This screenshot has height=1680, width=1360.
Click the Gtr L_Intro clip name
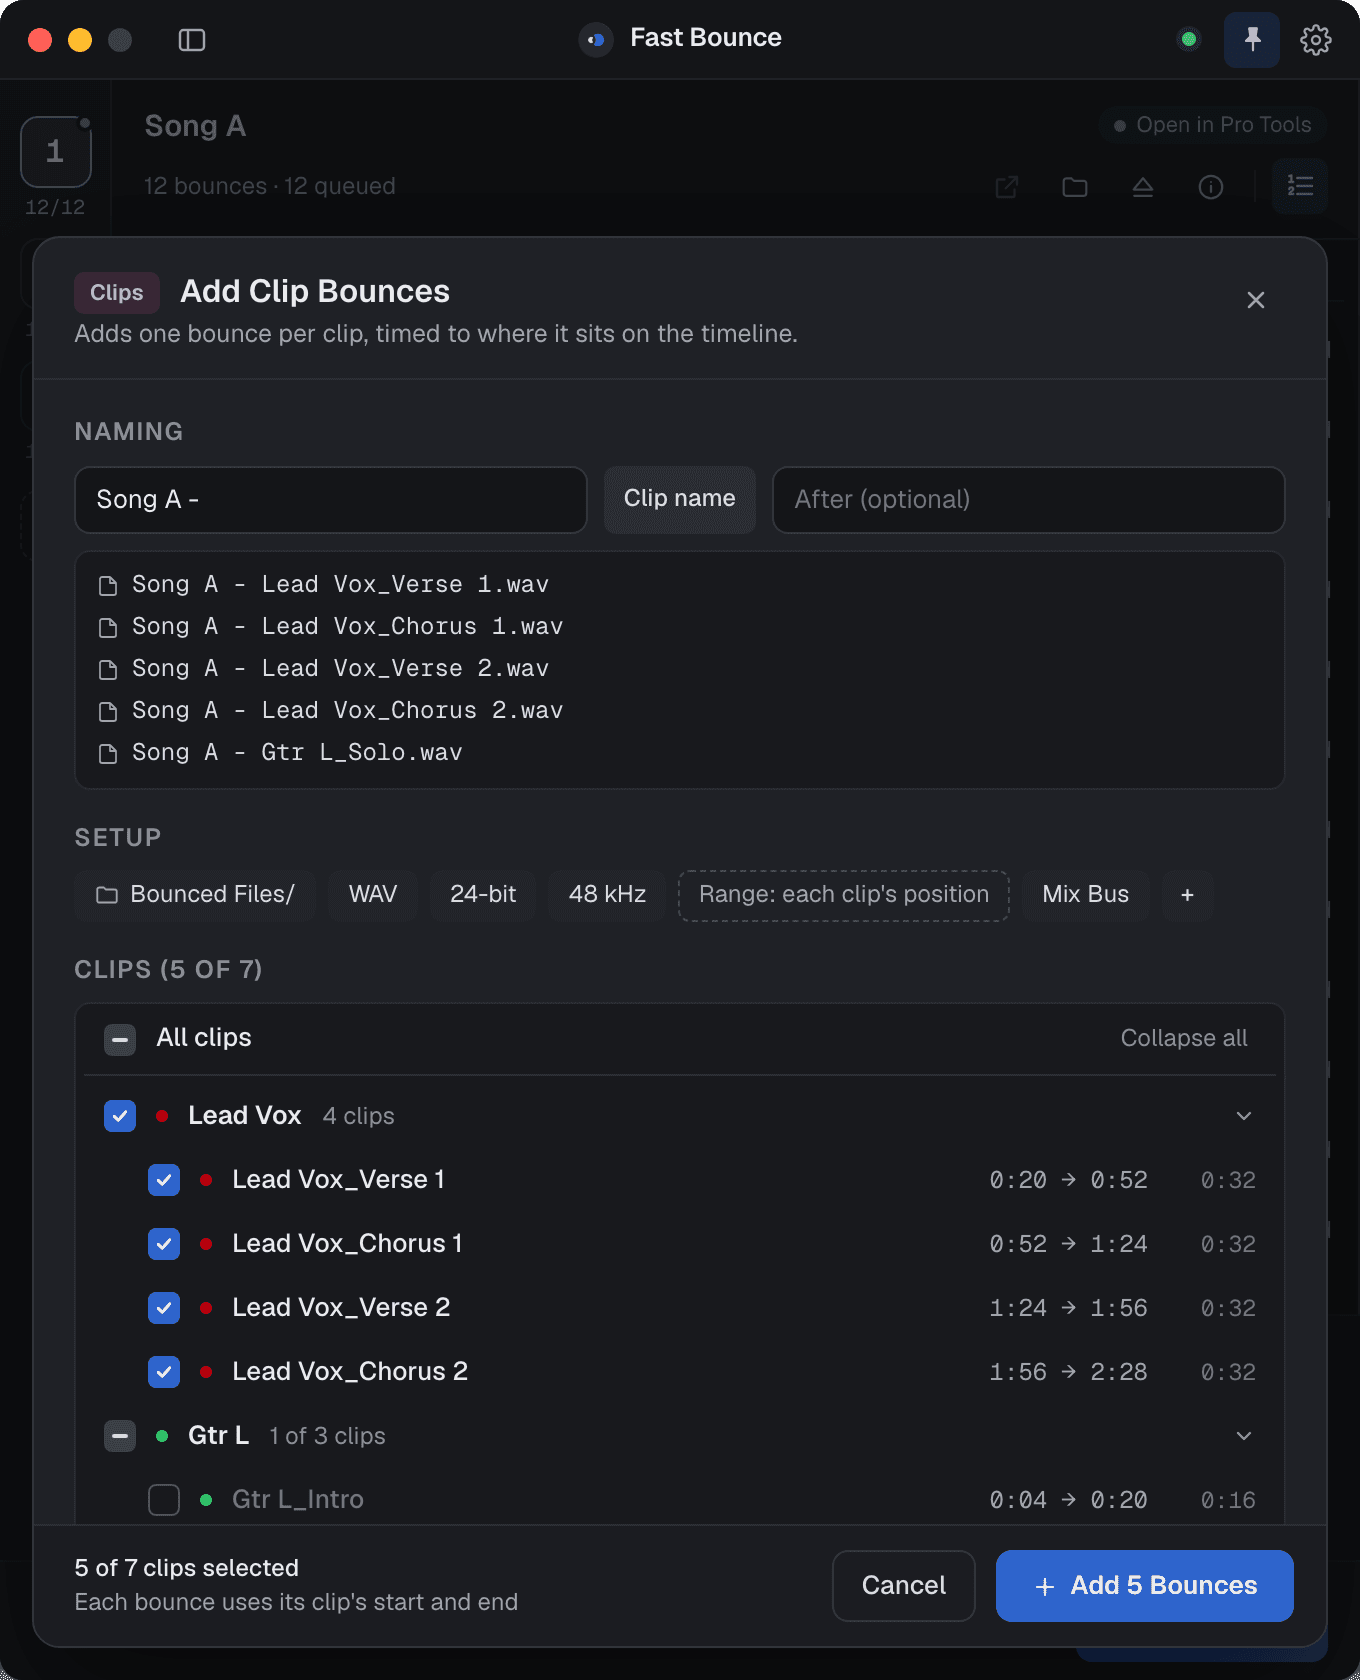[298, 1500]
